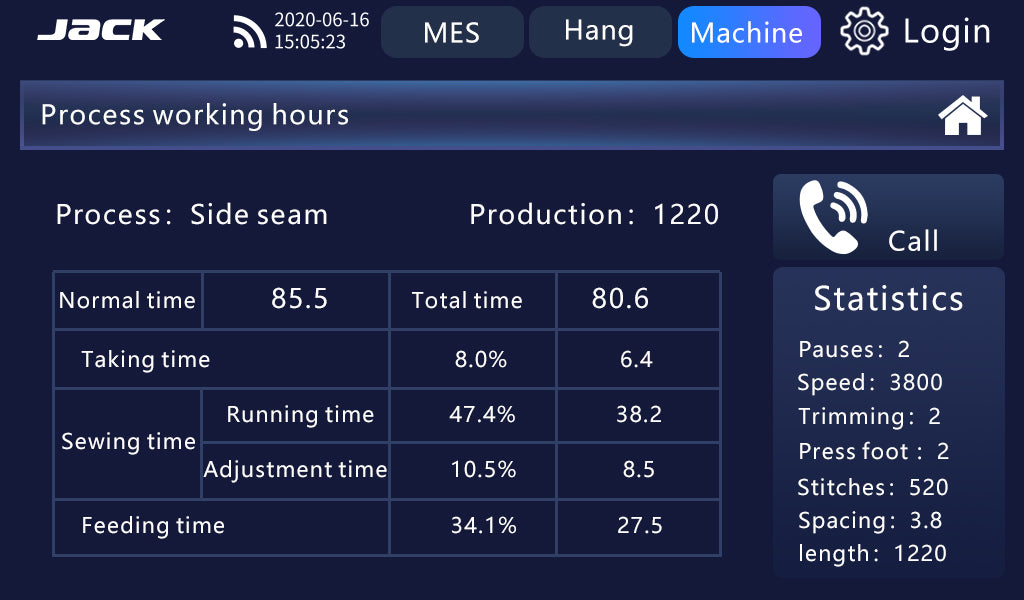Click the Statistics panel heading

(888, 299)
